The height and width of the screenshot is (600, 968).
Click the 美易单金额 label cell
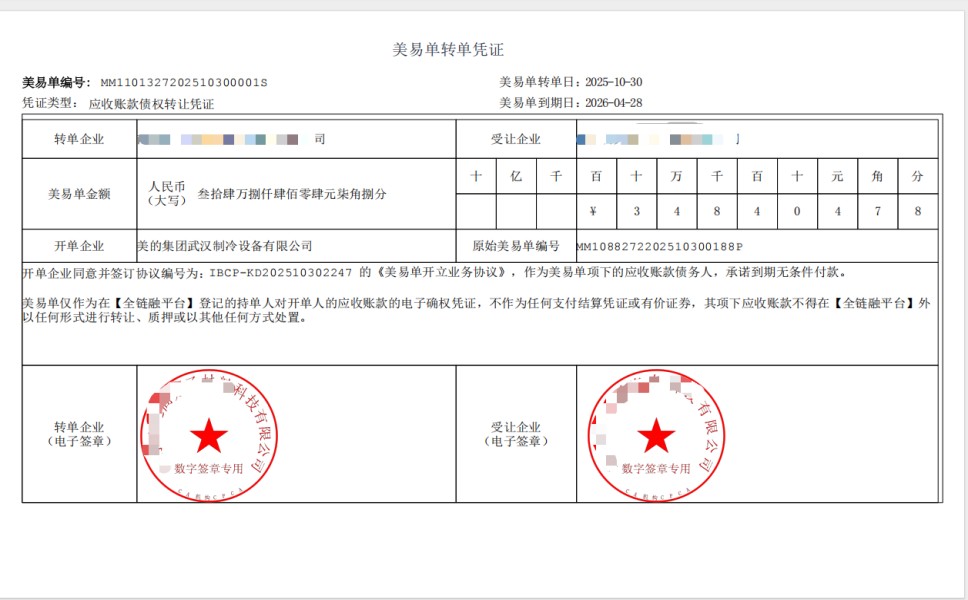79,194
